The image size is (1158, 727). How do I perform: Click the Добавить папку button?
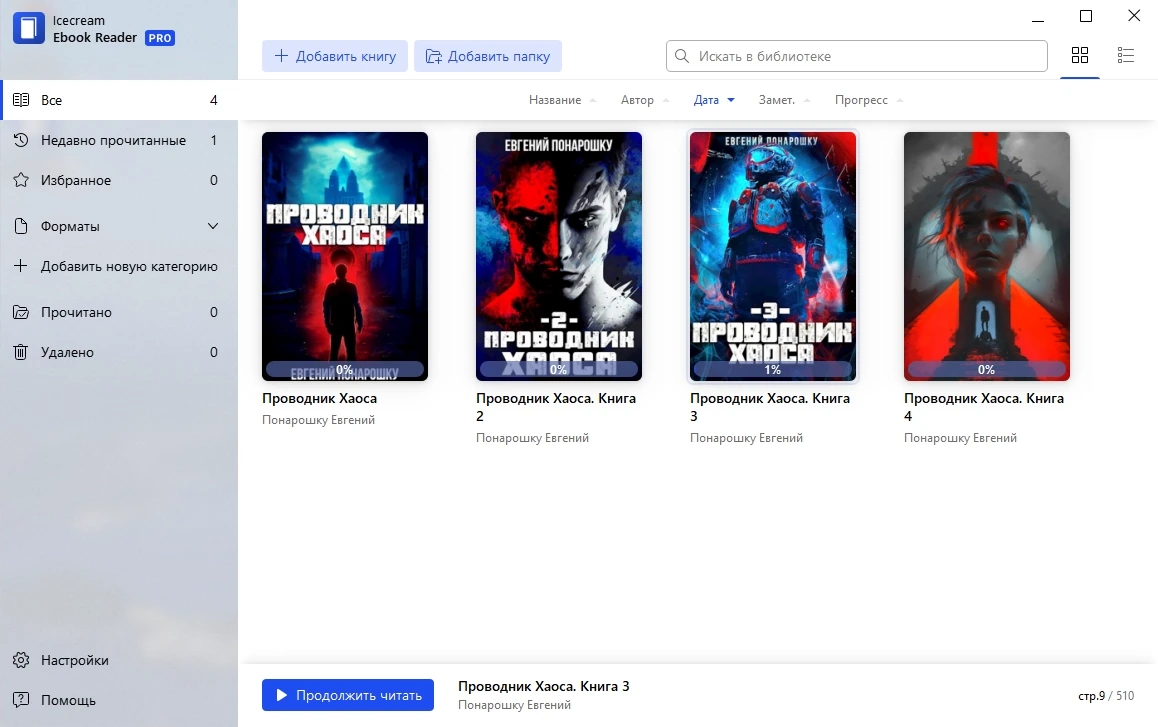point(487,56)
